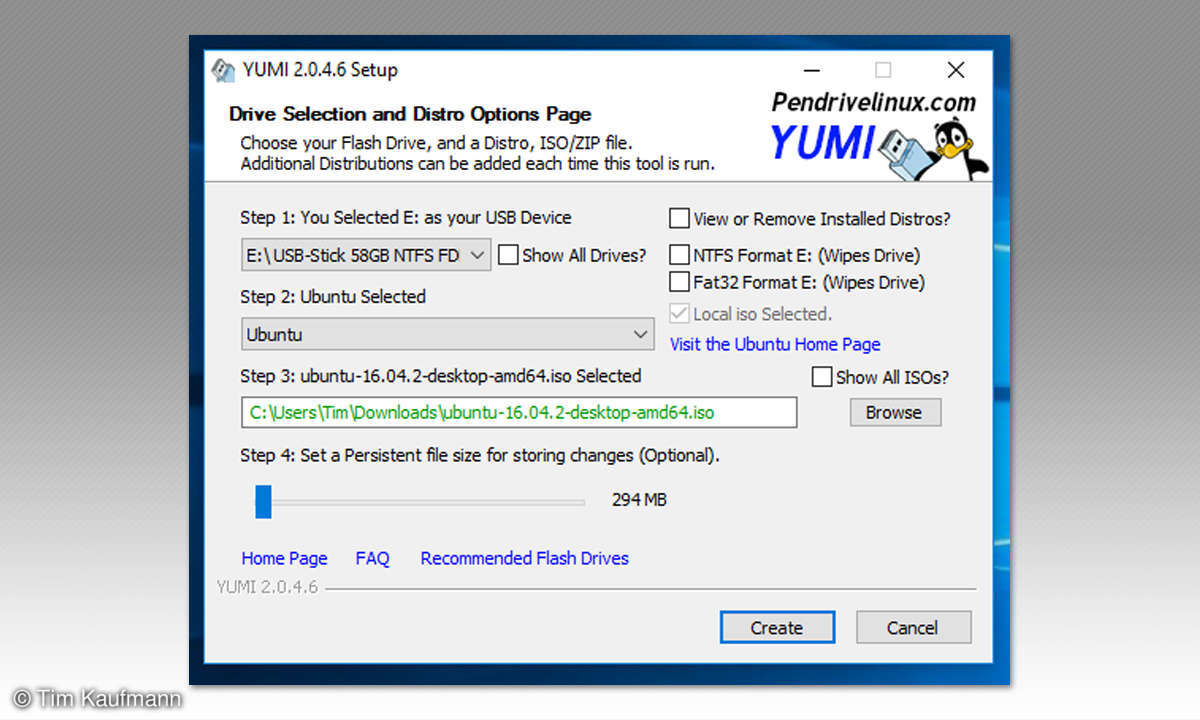Screen dimensions: 1200x720
Task: Expand the Ubuntu distro dropdown
Action: (448, 334)
